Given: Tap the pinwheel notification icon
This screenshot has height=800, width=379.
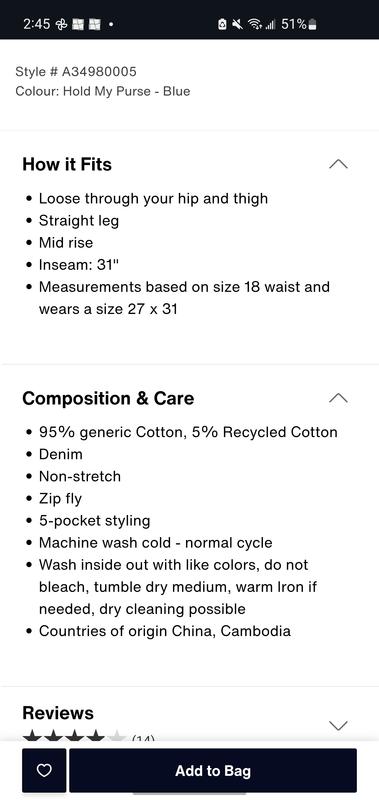Looking at the screenshot, I should (61, 24).
